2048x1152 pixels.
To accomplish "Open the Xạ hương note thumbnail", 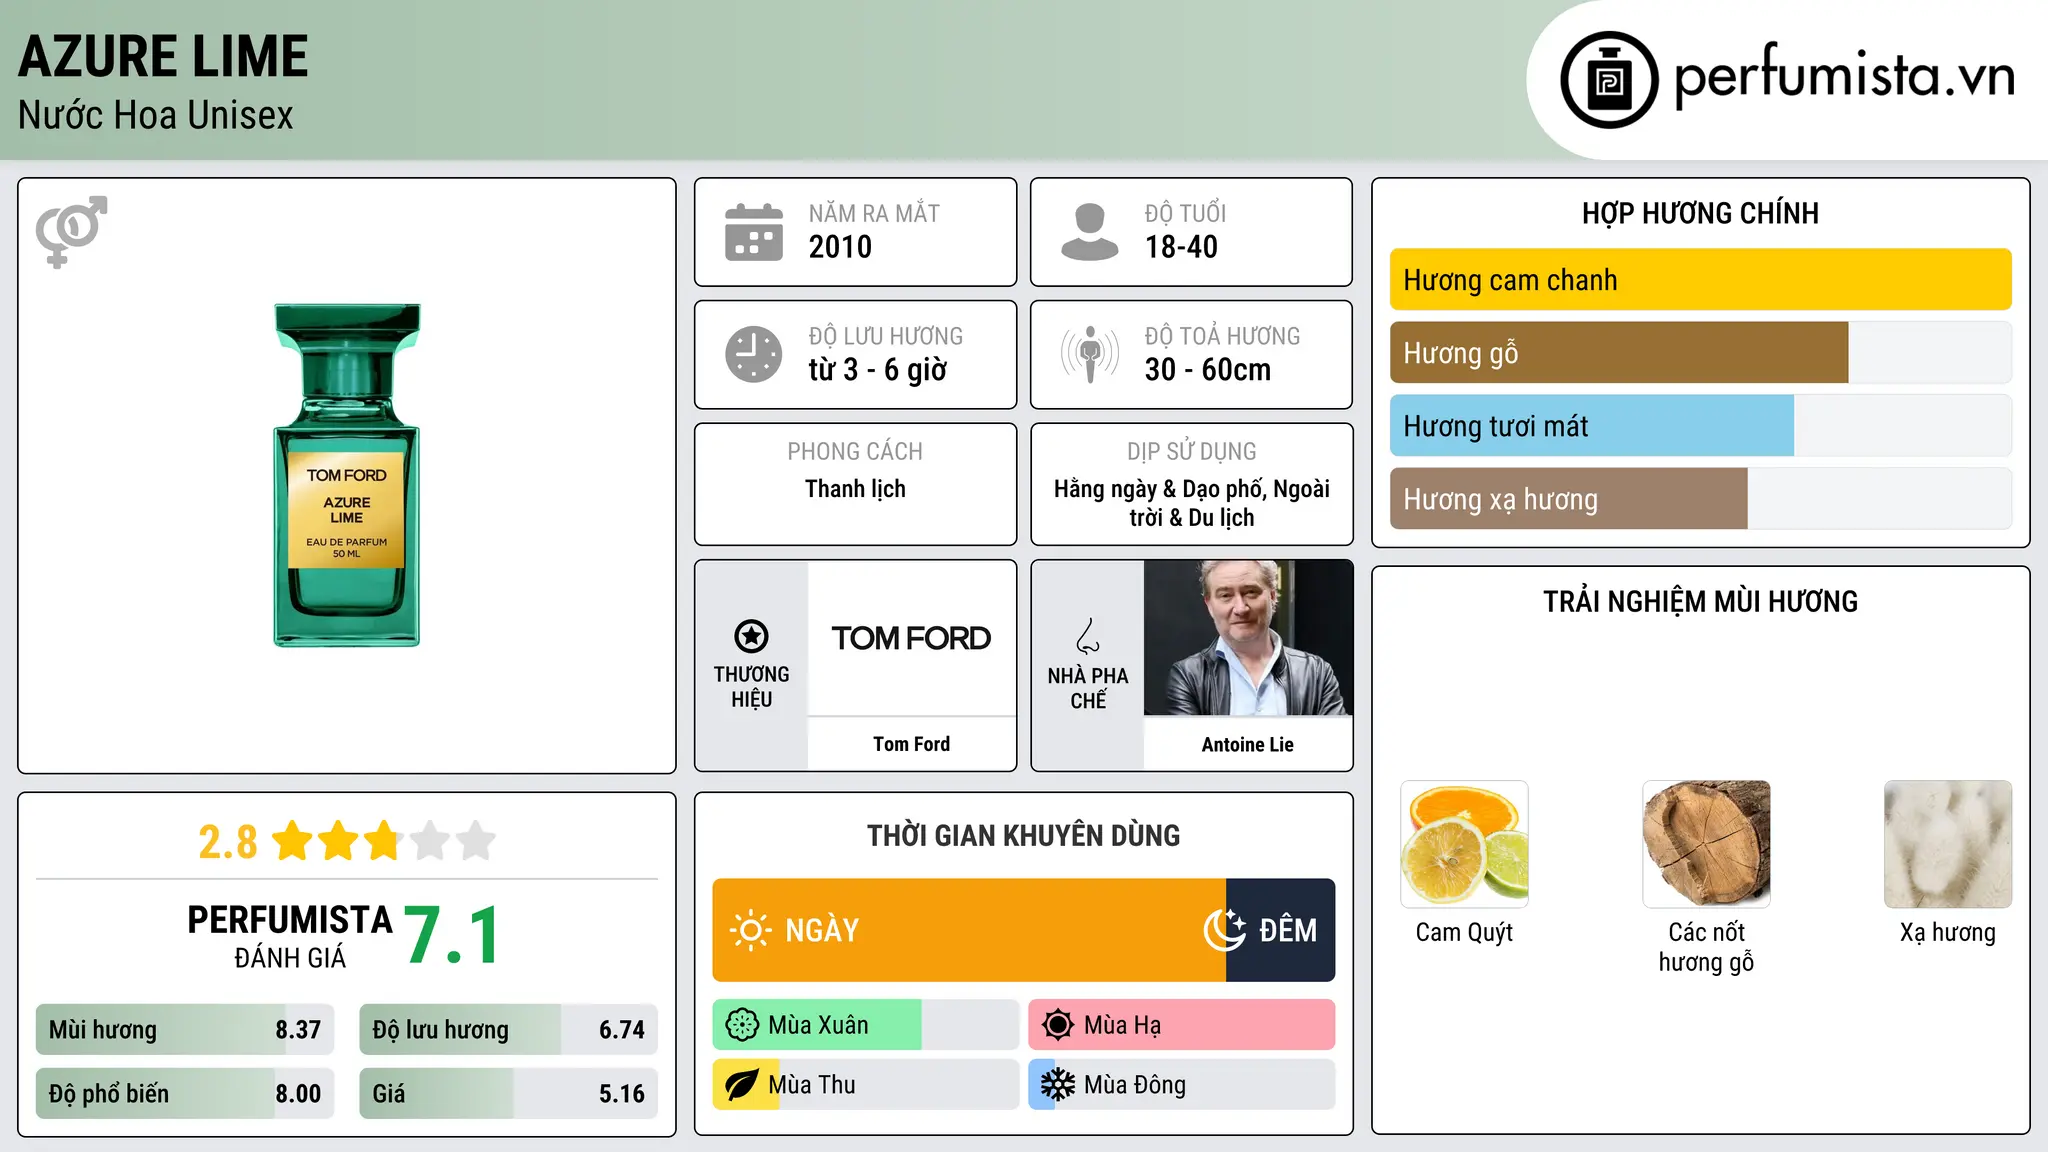I will click(1948, 844).
